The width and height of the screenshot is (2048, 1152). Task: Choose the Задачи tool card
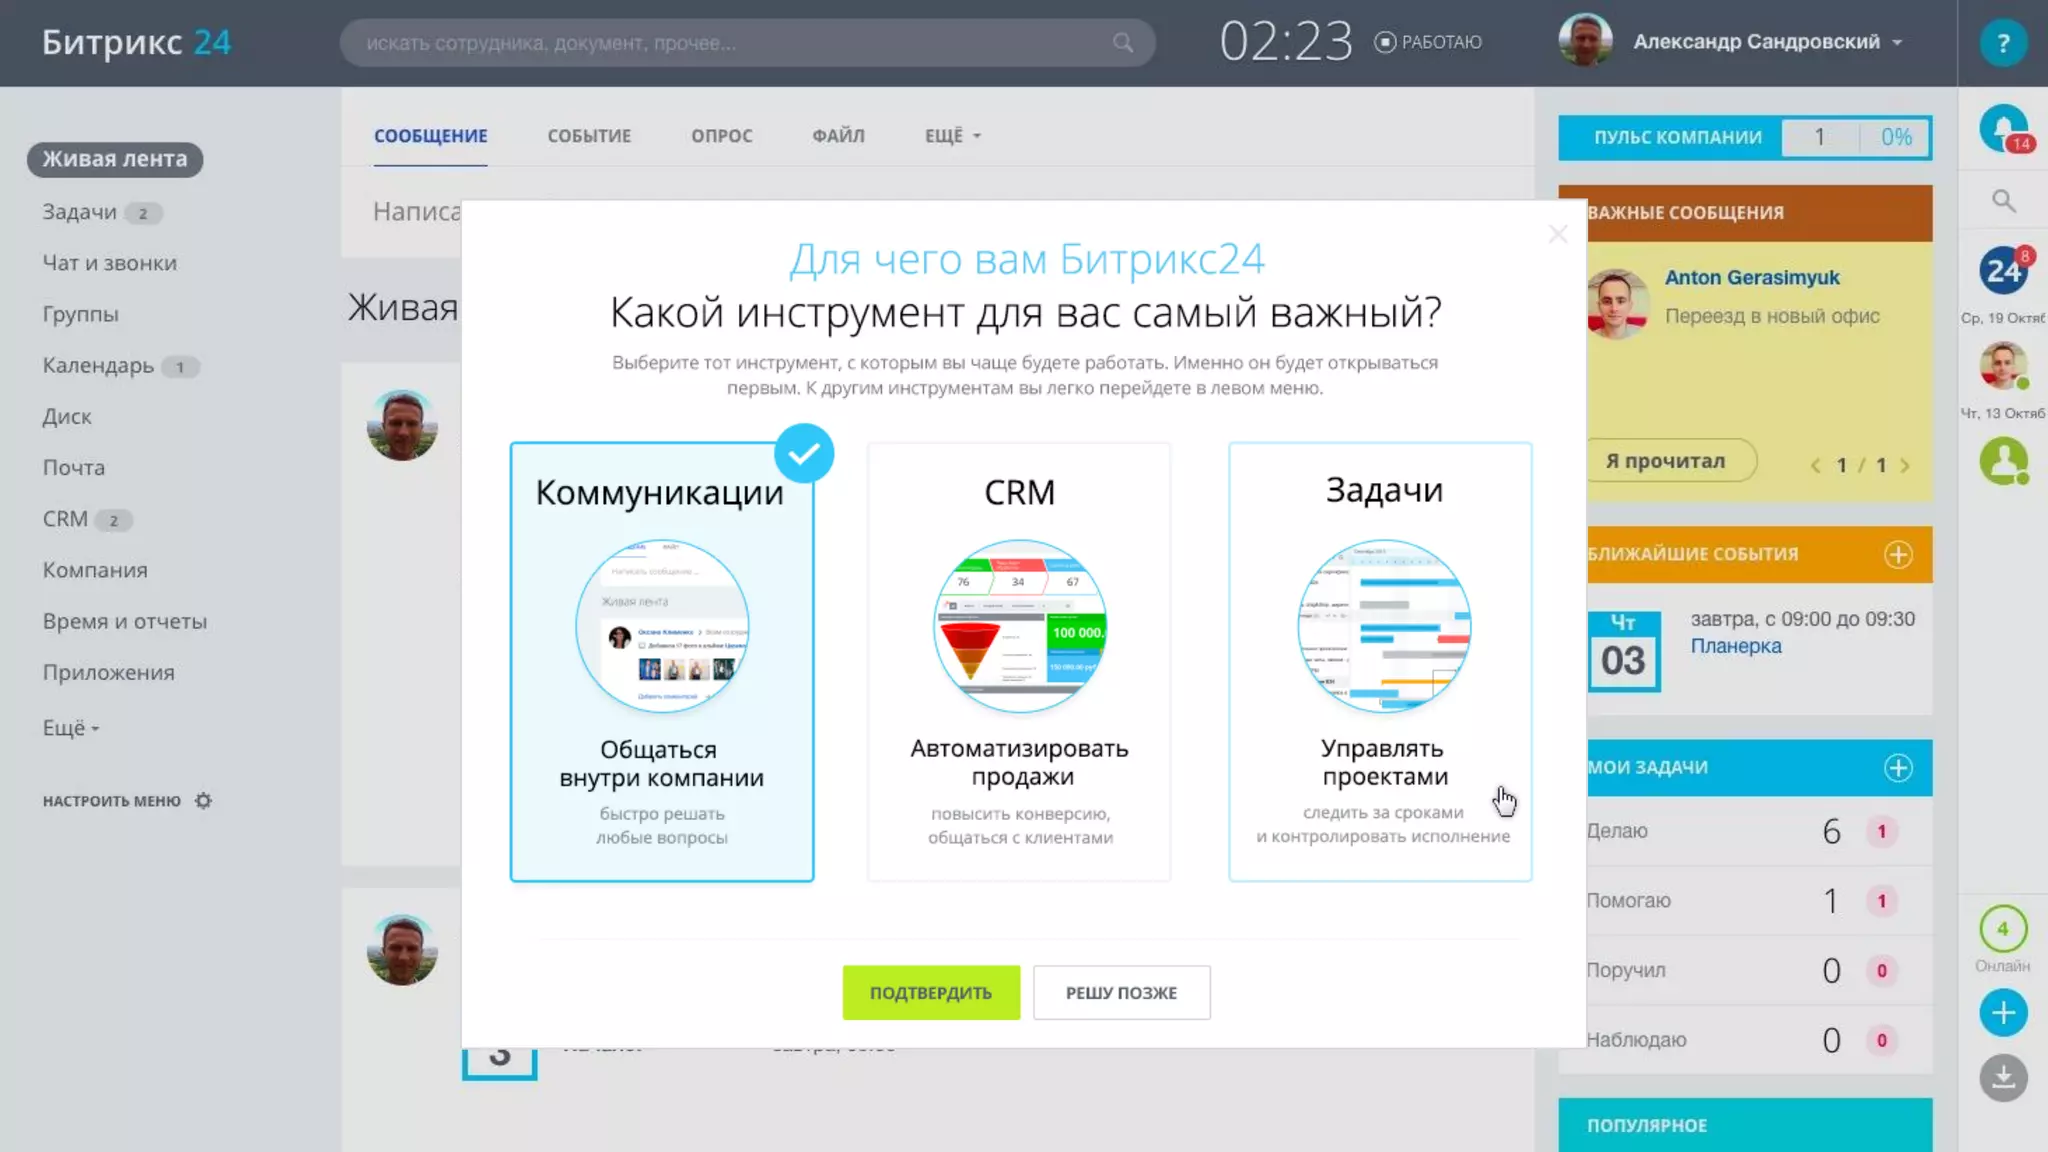click(x=1380, y=661)
